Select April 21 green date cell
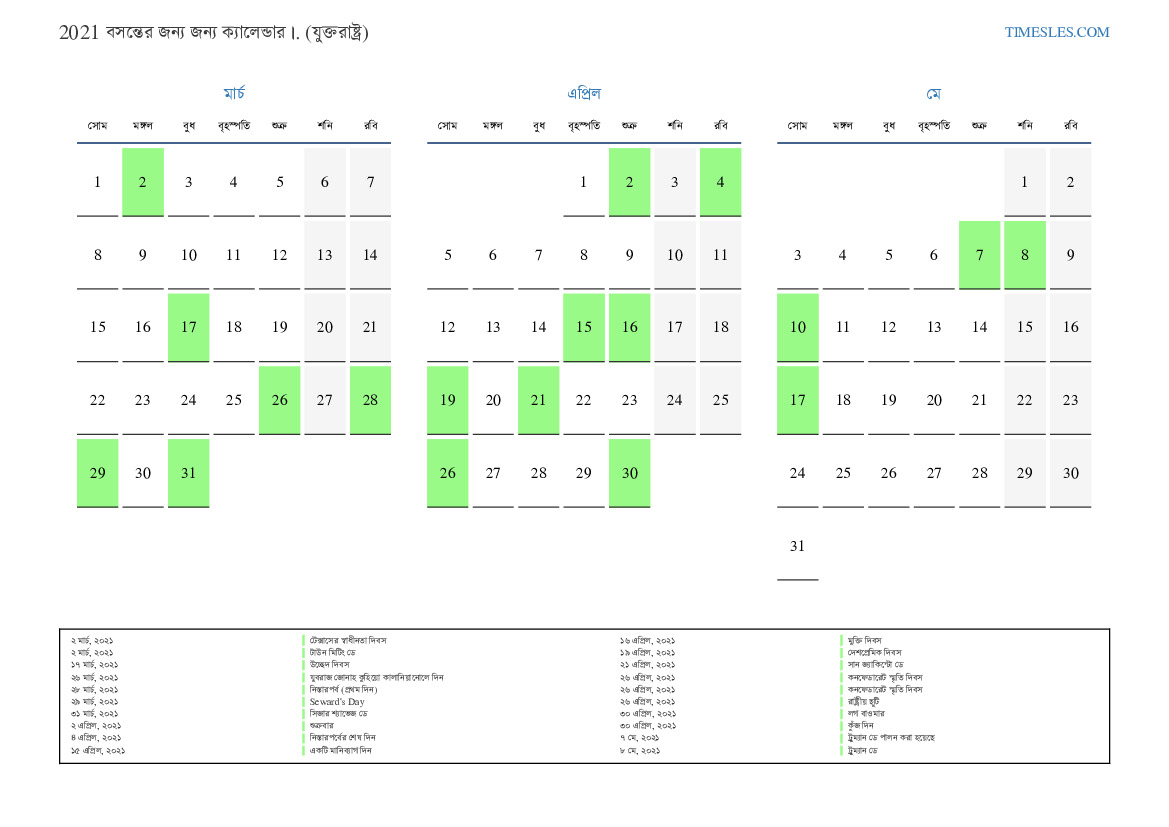The image size is (1169, 827). click(x=539, y=400)
